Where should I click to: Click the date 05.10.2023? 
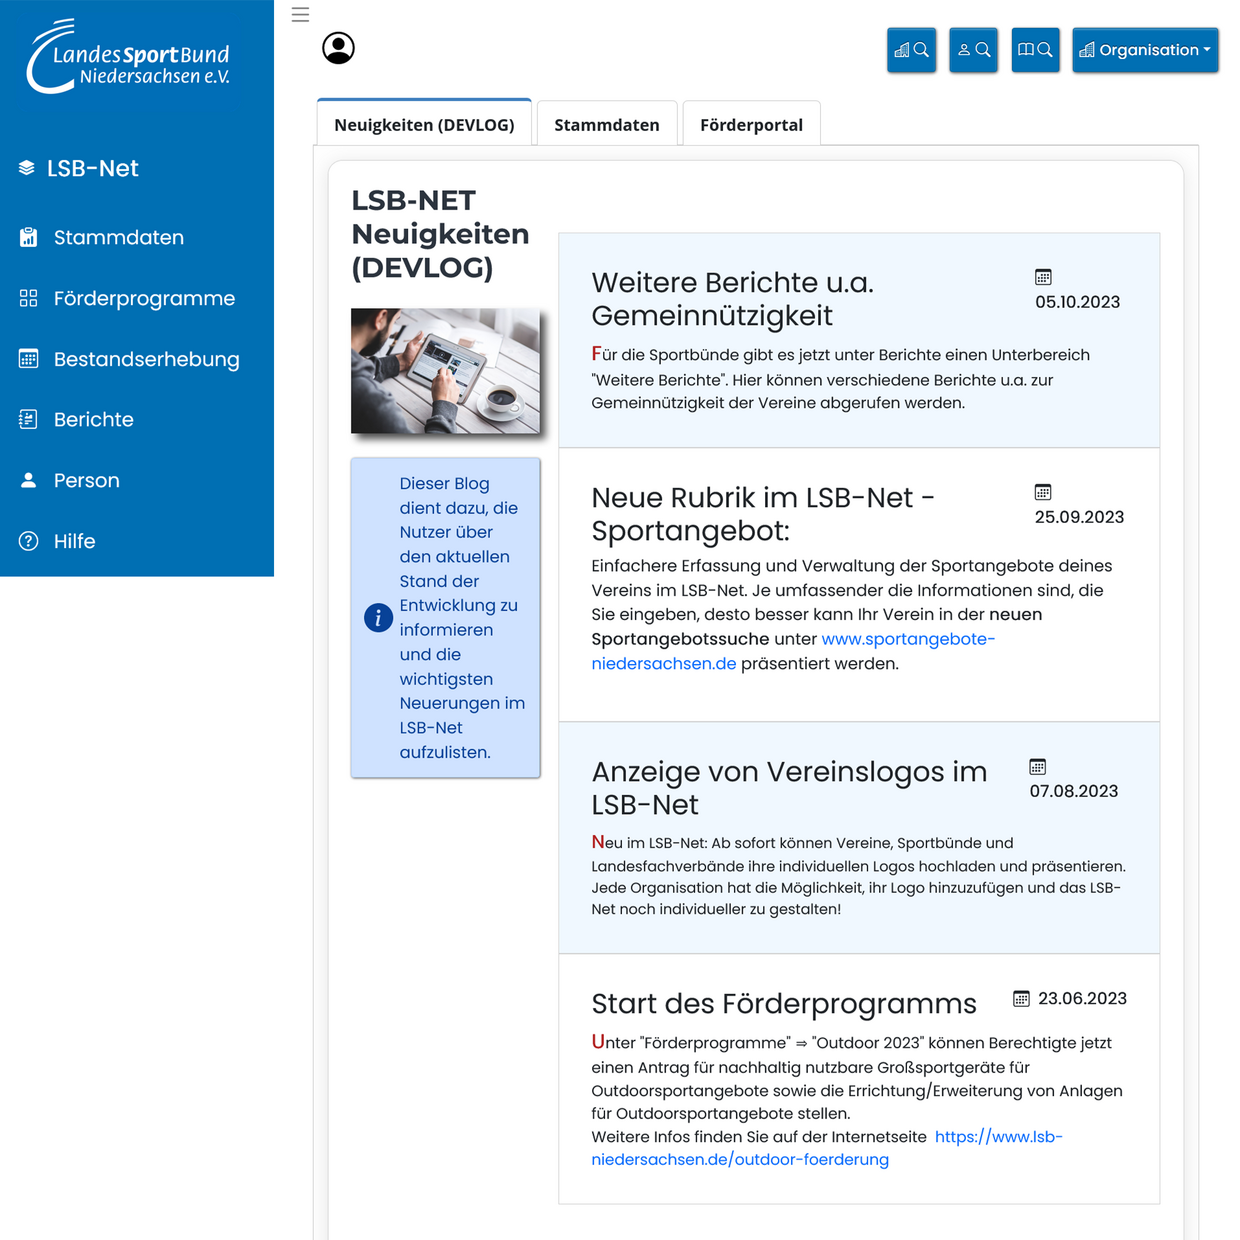coord(1077,302)
